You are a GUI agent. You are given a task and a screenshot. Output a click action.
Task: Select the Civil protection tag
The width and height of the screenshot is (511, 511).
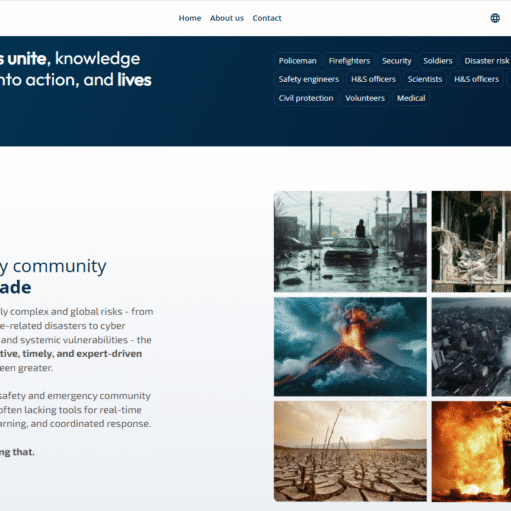click(x=306, y=98)
